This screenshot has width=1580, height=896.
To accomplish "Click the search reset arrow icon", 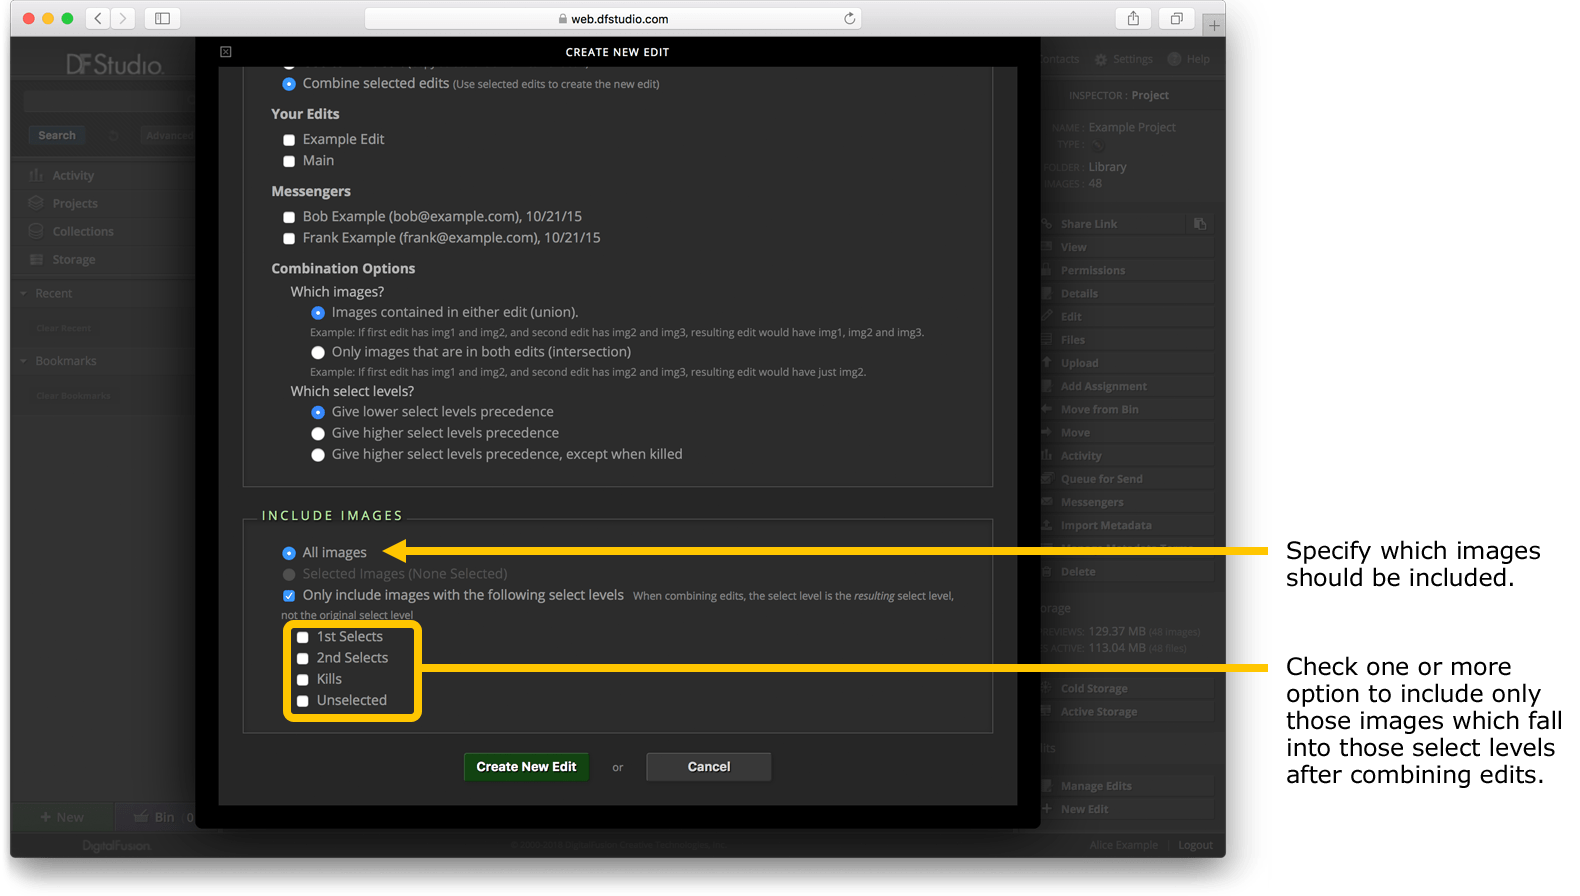I will tap(113, 136).
